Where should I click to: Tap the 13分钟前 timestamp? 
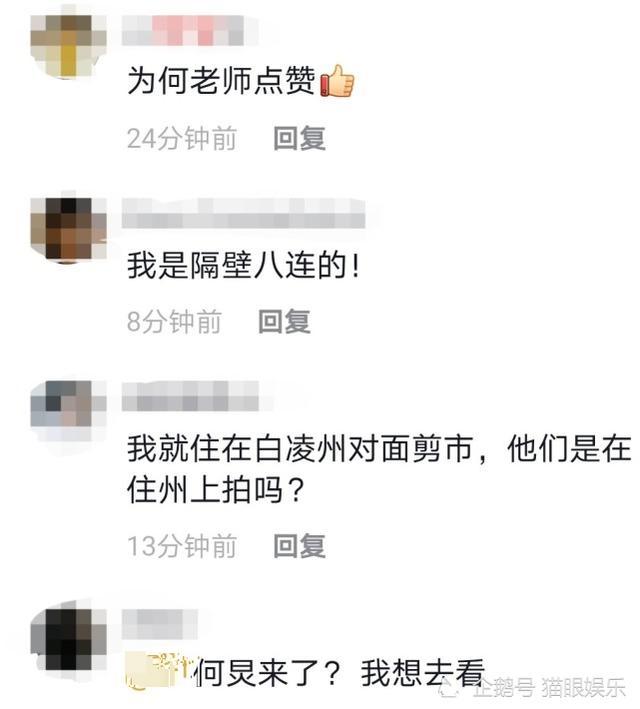pyautogui.click(x=182, y=546)
